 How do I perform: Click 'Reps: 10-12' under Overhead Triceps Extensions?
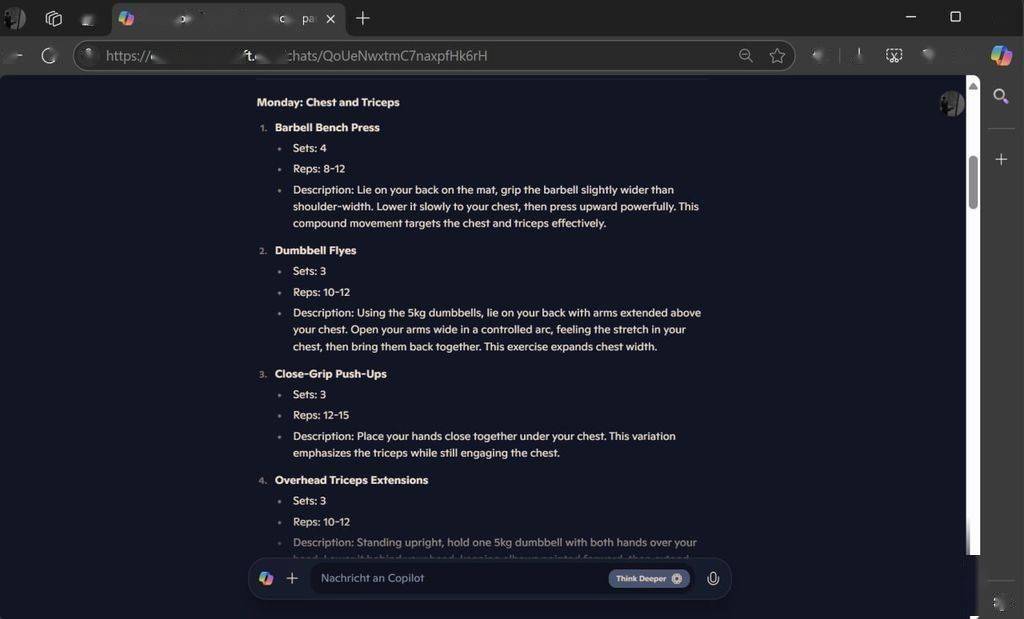(321, 522)
